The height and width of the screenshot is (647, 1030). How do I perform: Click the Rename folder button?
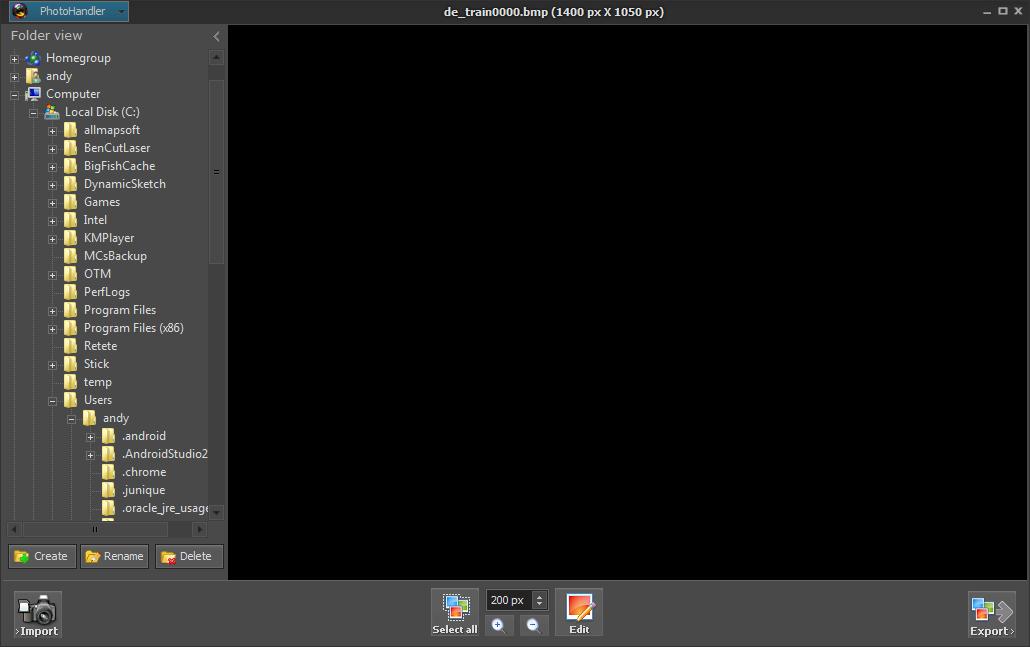113,556
